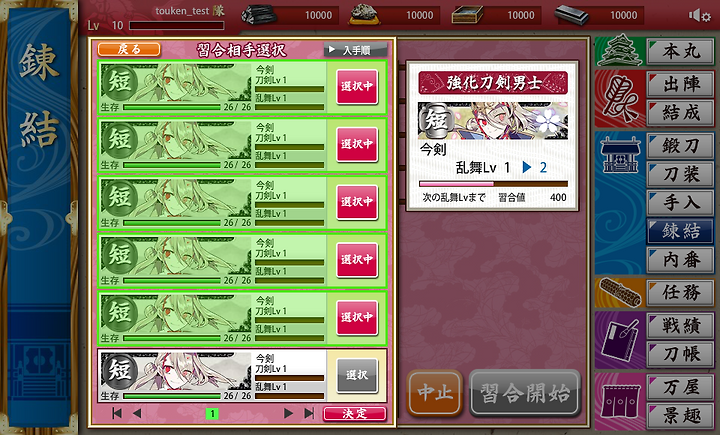
Task: Open the 出陣 menu
Action: (x=681, y=84)
